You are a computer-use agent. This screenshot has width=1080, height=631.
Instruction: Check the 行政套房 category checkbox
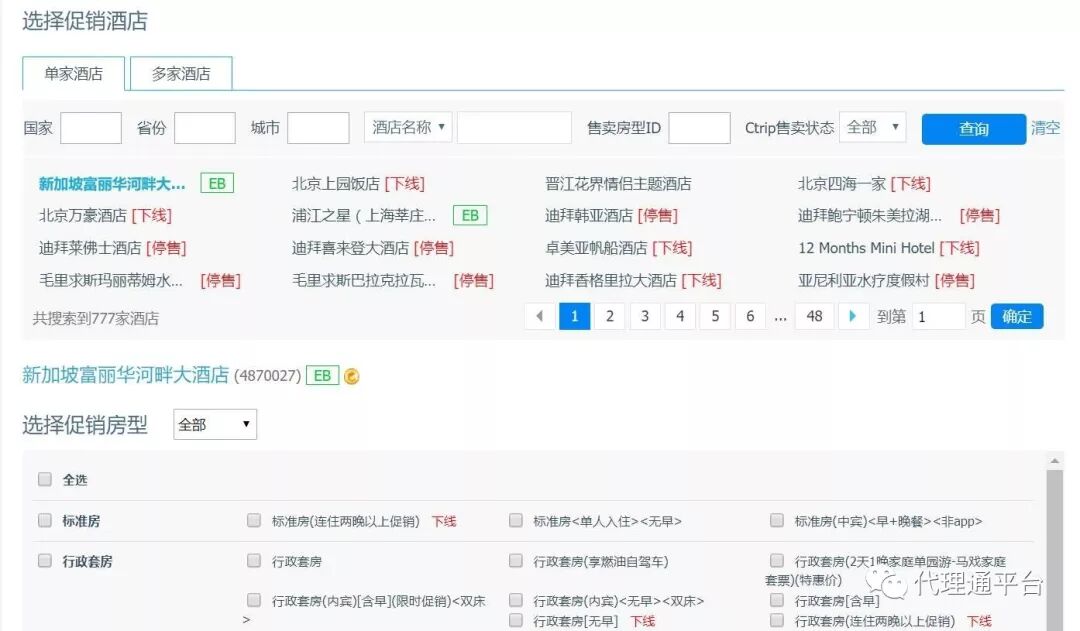tap(45, 561)
